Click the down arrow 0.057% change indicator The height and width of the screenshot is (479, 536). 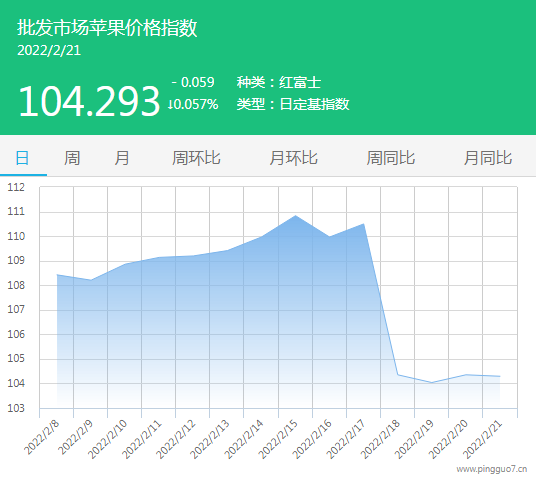(x=193, y=104)
